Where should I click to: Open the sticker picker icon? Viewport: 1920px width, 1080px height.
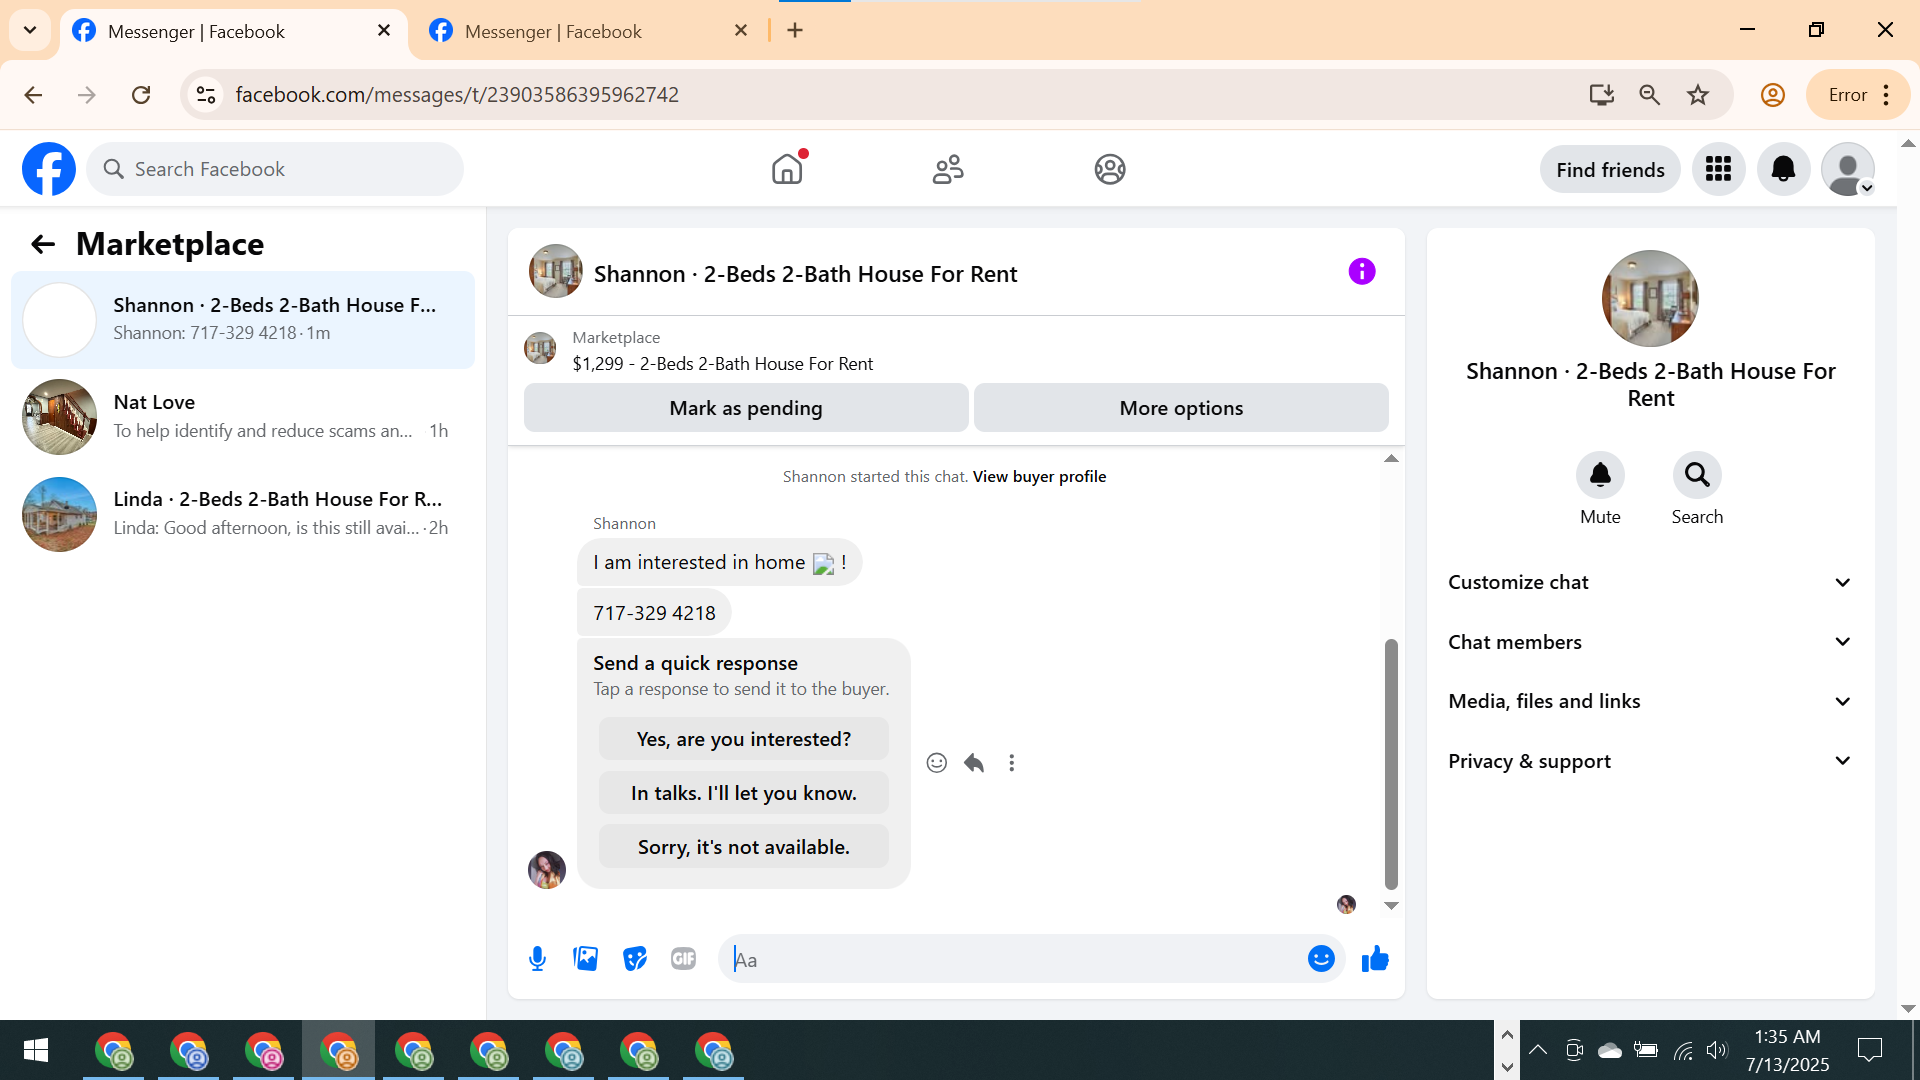point(635,959)
